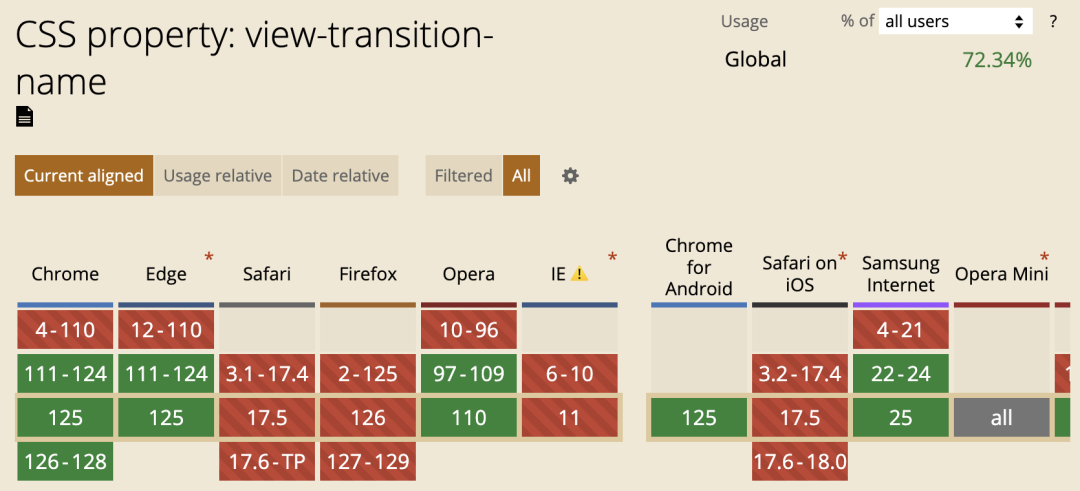This screenshot has height=491, width=1080.
Task: Select the Filtered browsers option
Action: (464, 176)
